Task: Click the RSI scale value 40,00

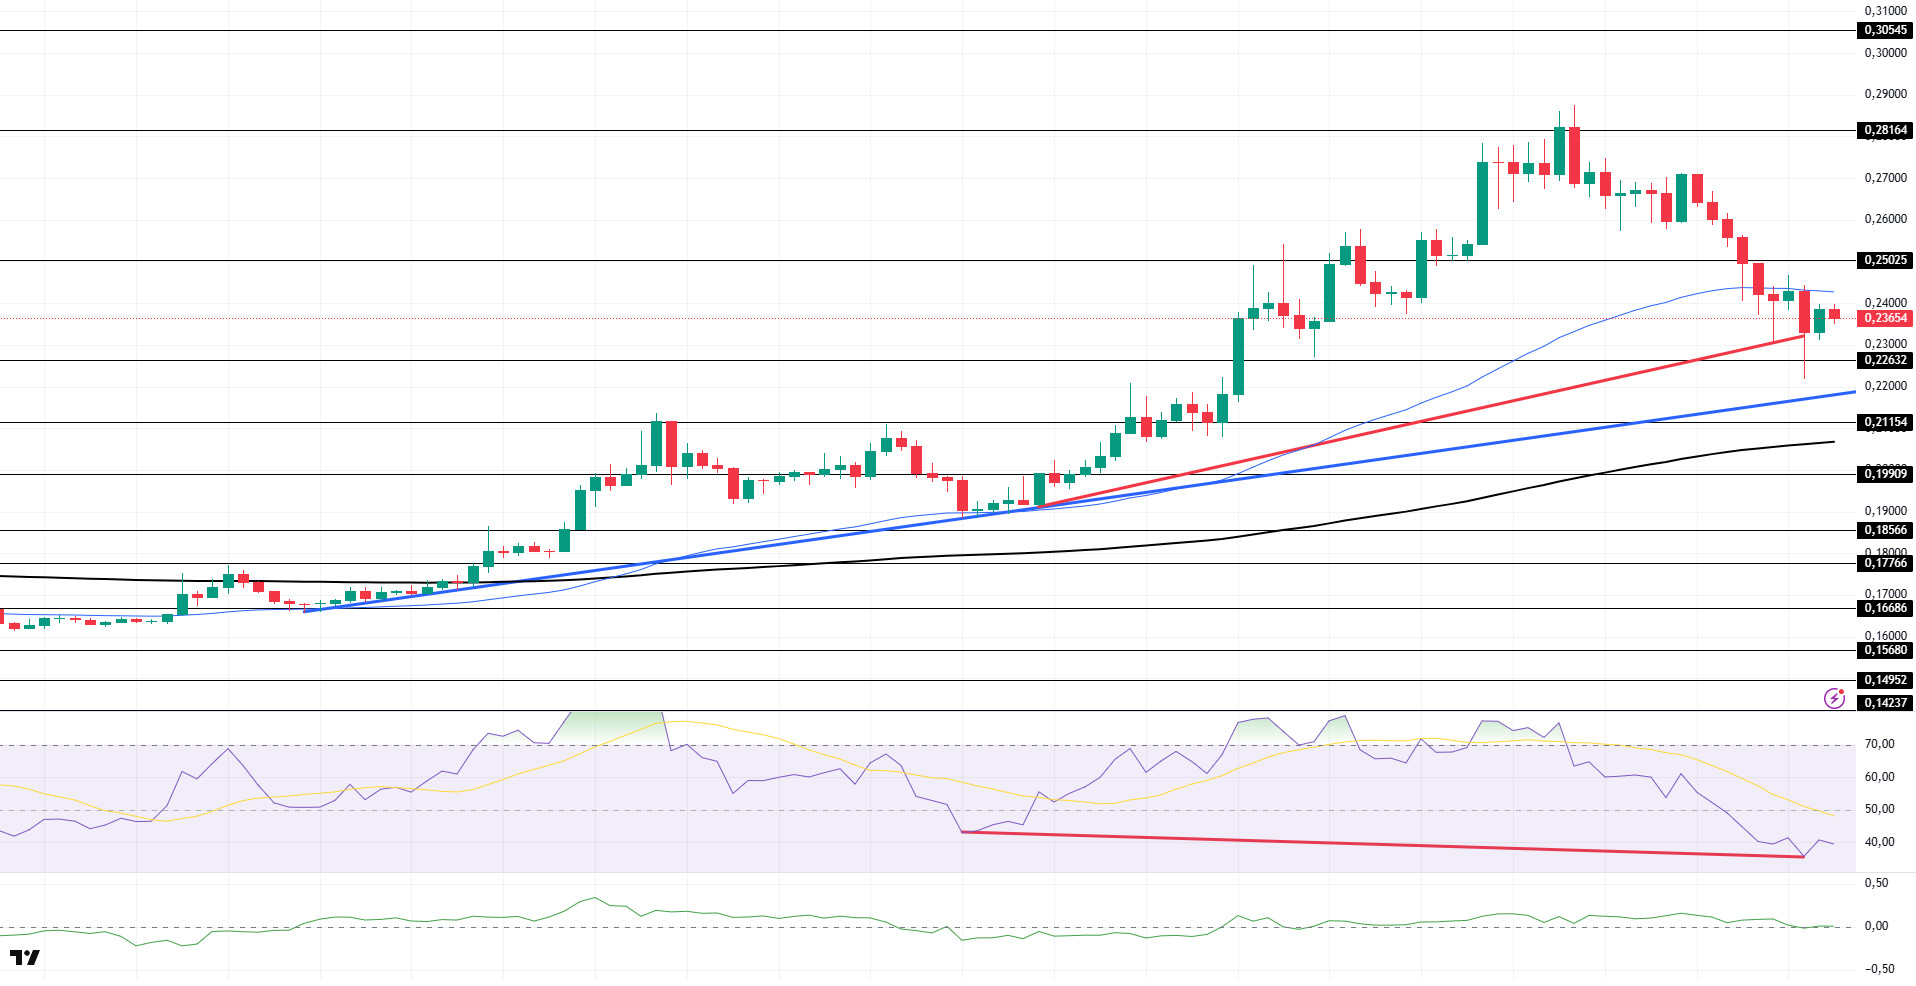Action: (1879, 842)
